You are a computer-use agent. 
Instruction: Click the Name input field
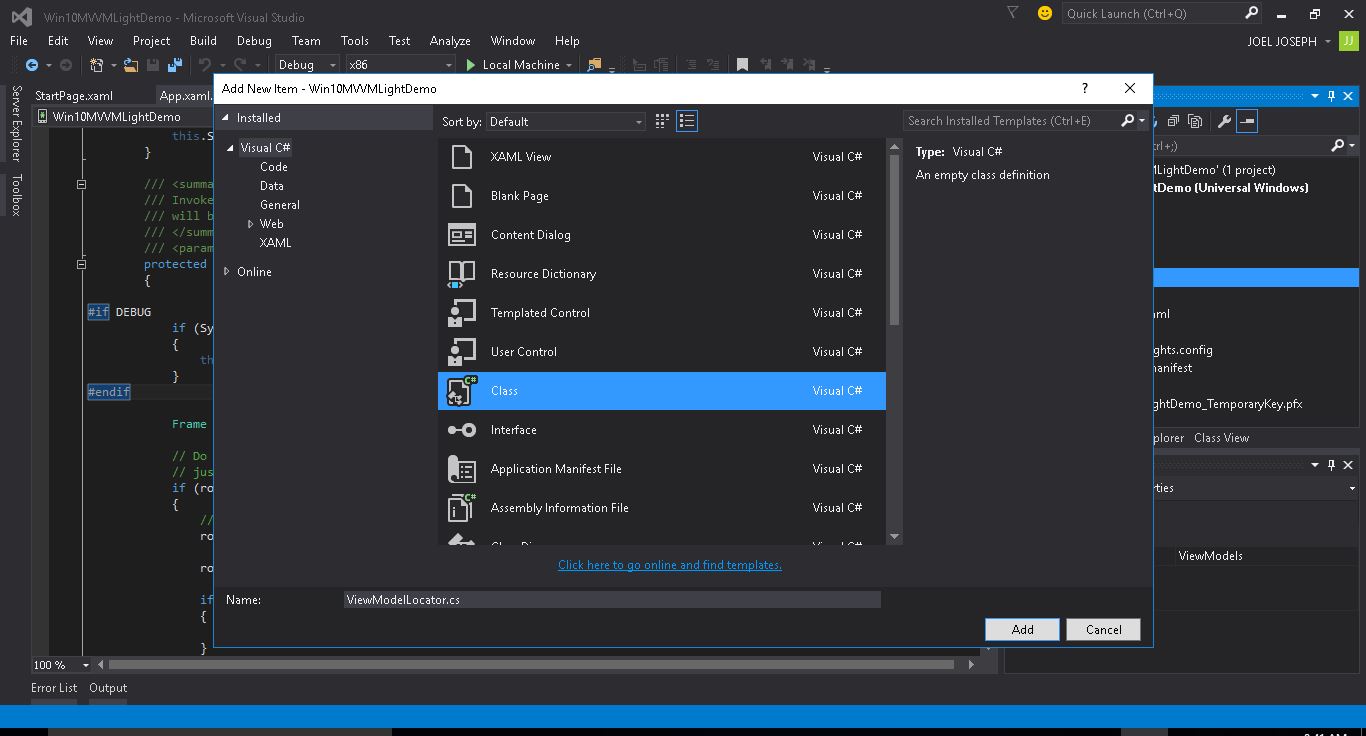pos(612,600)
